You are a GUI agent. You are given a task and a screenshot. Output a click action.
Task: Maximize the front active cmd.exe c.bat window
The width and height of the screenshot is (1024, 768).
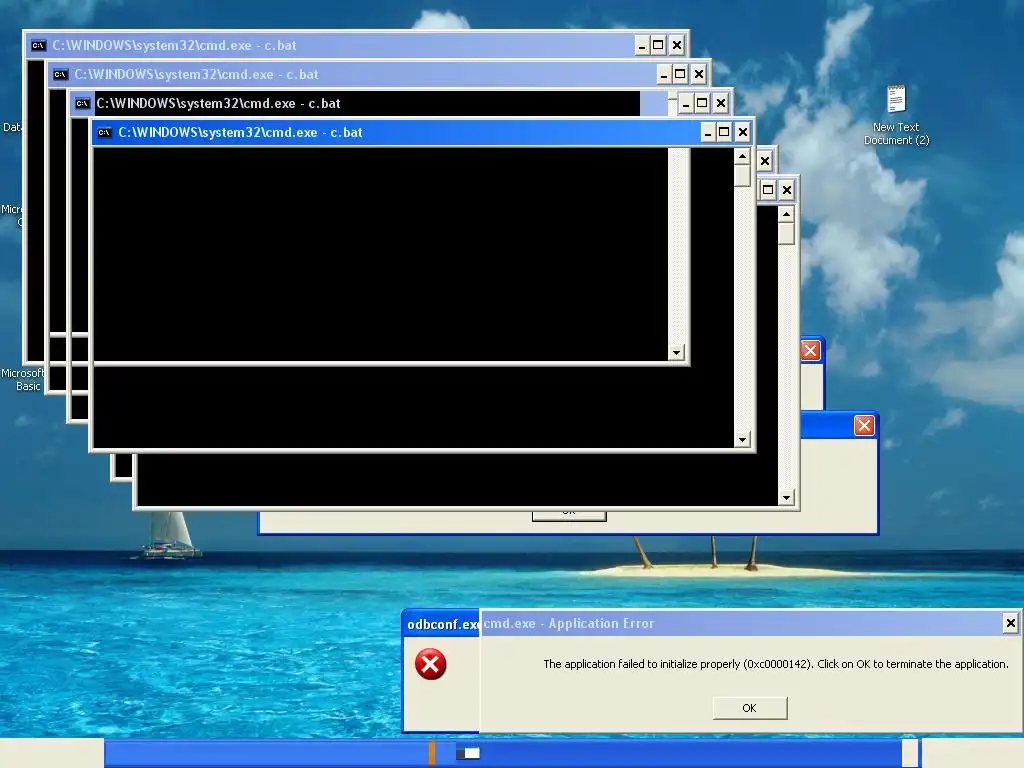pos(724,133)
